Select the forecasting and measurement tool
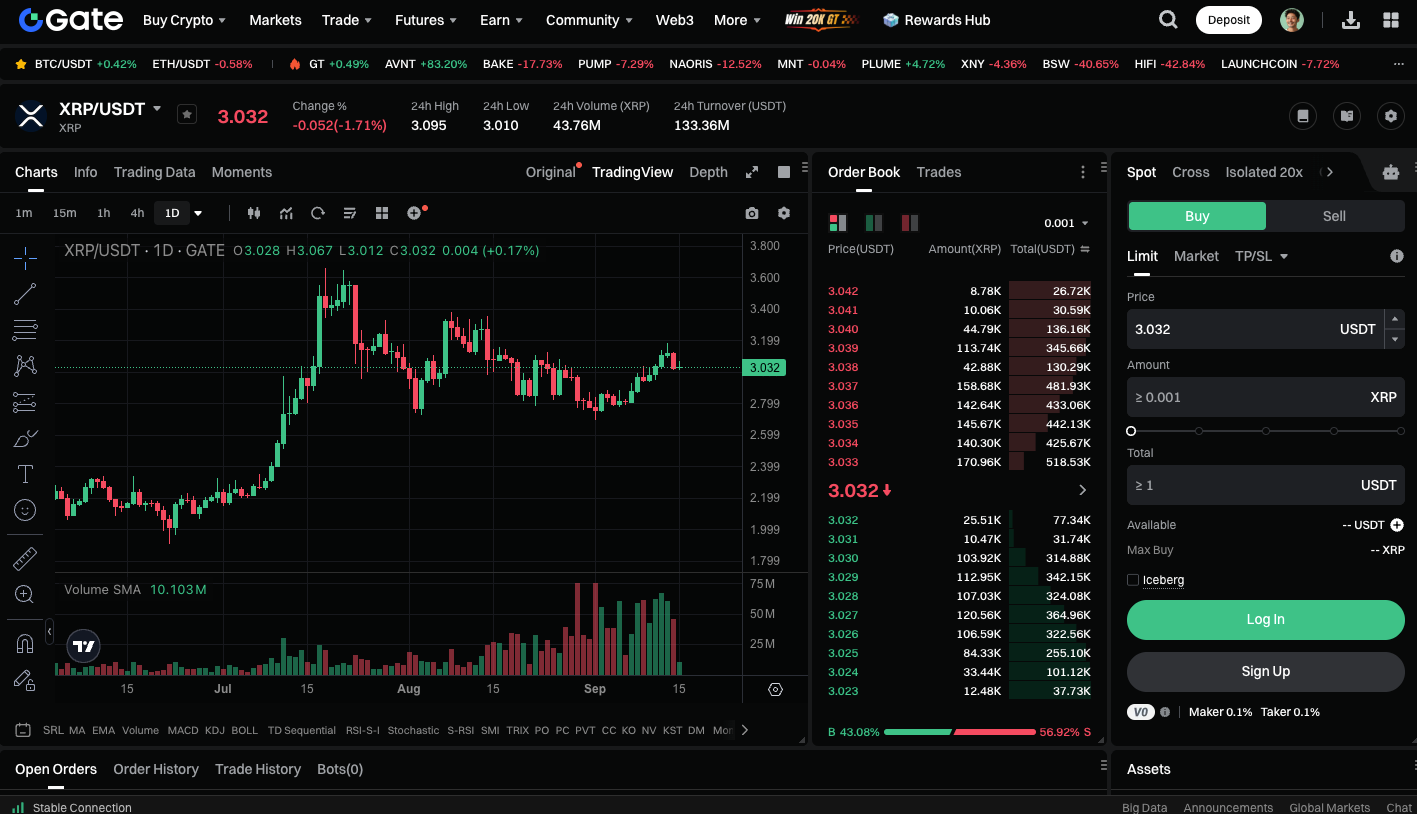The image size is (1417, 814). pos(25,402)
